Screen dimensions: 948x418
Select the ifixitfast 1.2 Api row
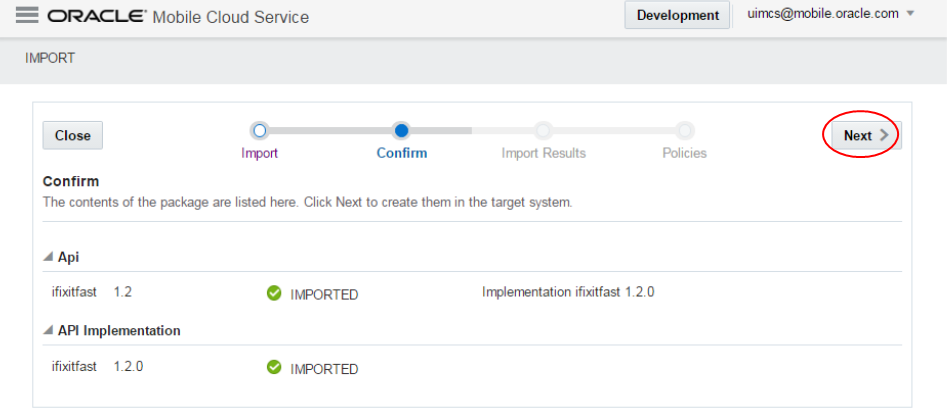coord(92,292)
